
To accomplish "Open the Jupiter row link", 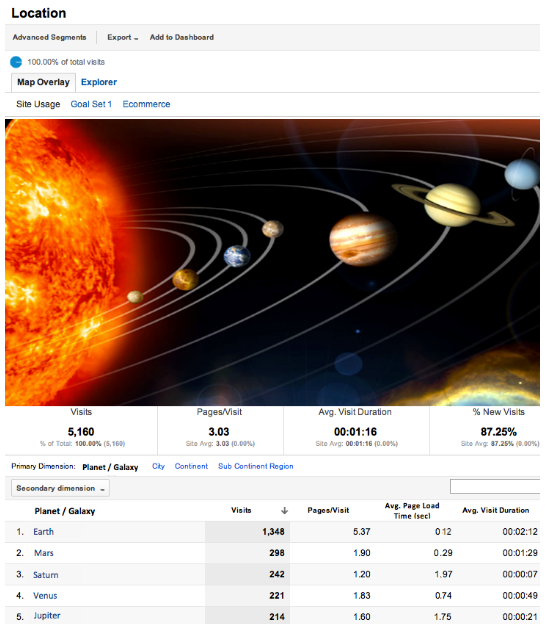I will (47, 616).
